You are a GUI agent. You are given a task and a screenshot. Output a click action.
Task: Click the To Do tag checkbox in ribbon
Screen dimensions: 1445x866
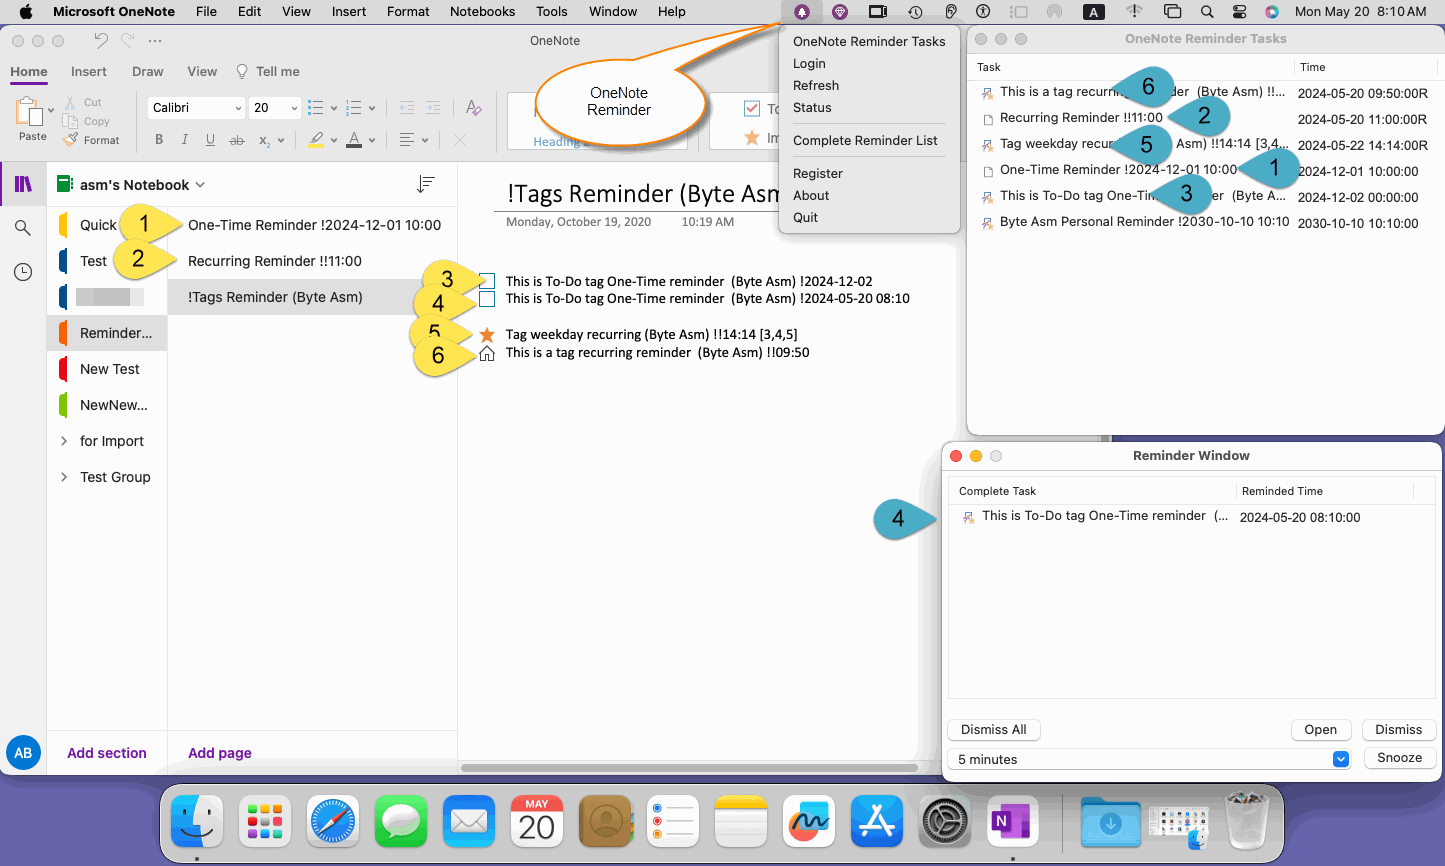[752, 109]
